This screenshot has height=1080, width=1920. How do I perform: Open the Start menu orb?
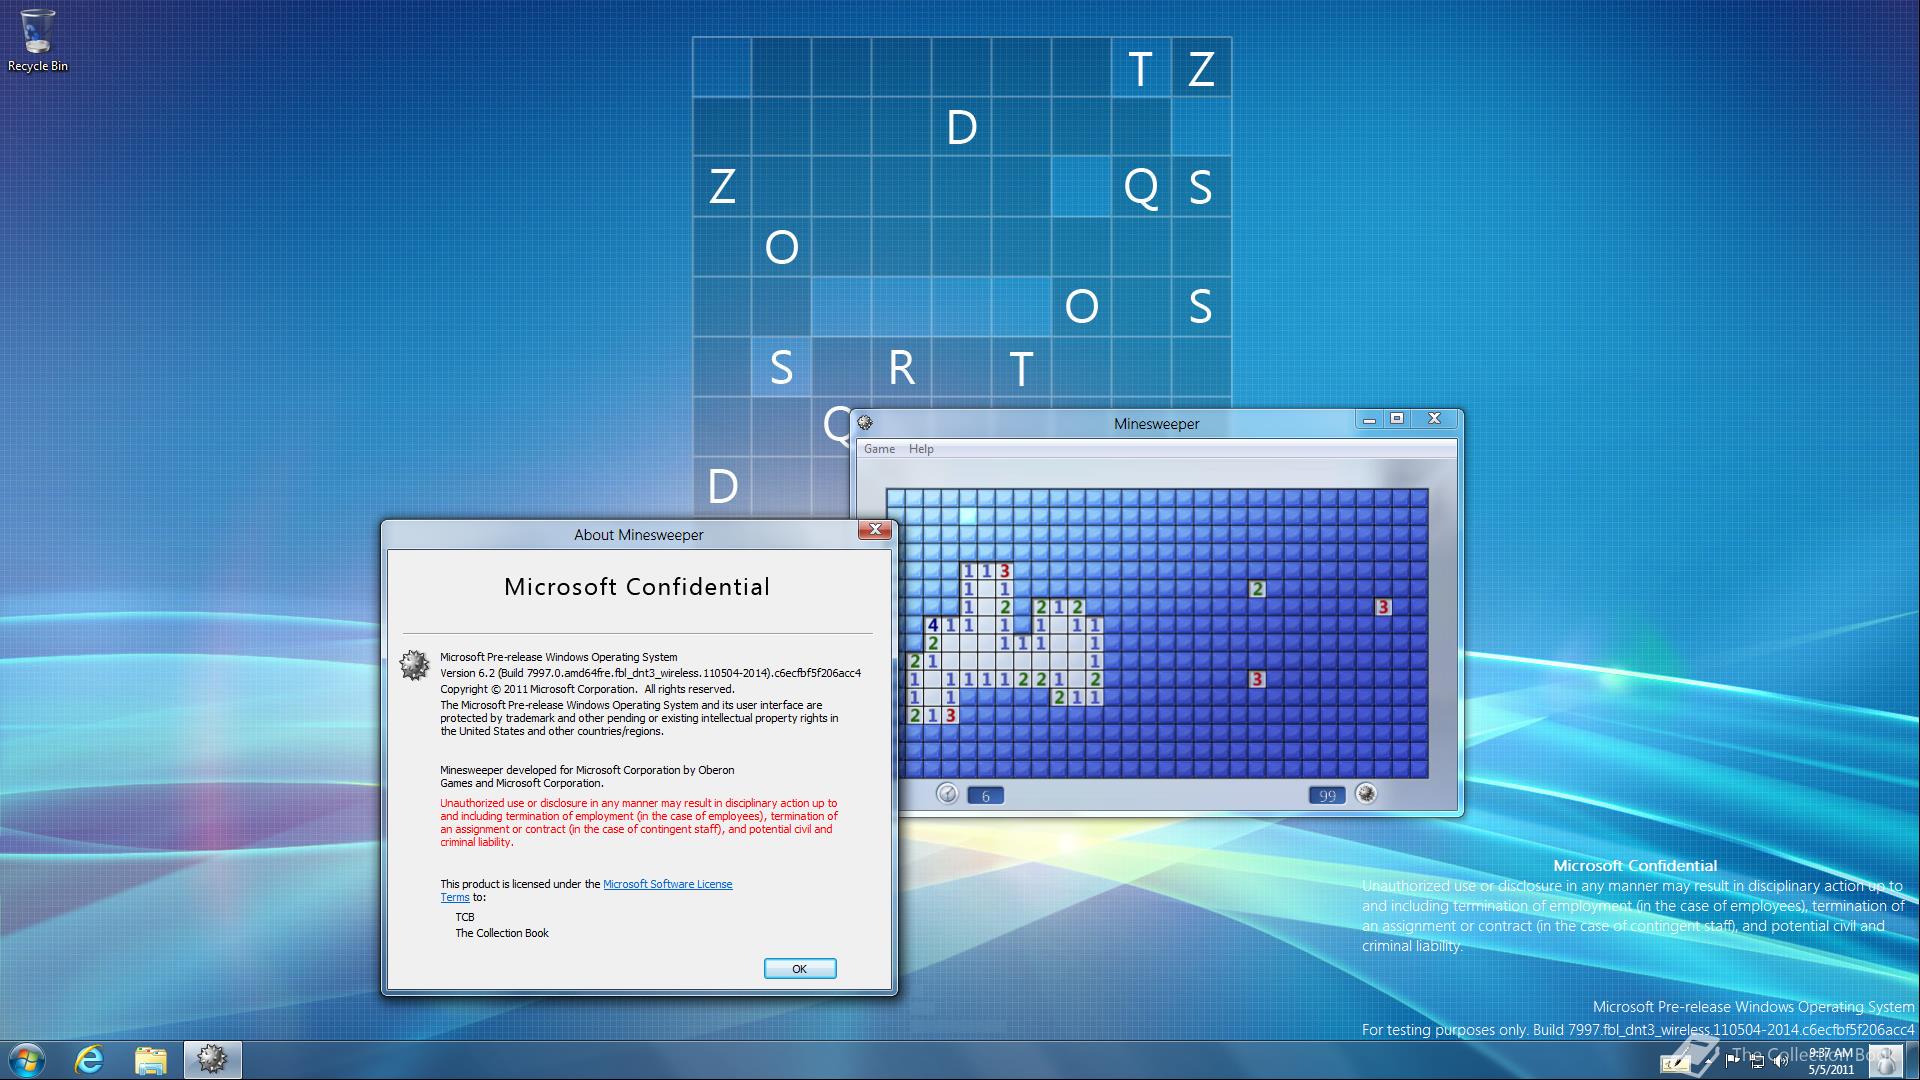[x=26, y=1060]
